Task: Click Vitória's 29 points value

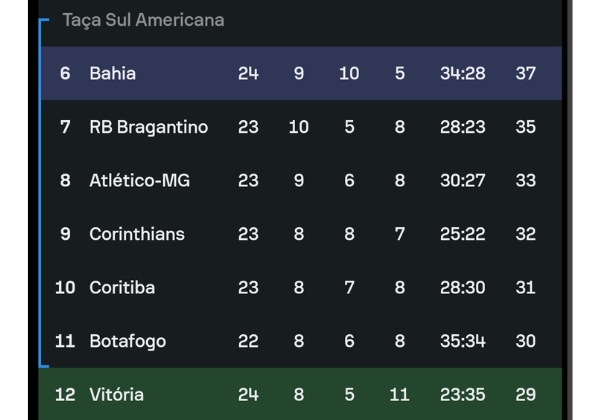Action: tap(525, 395)
